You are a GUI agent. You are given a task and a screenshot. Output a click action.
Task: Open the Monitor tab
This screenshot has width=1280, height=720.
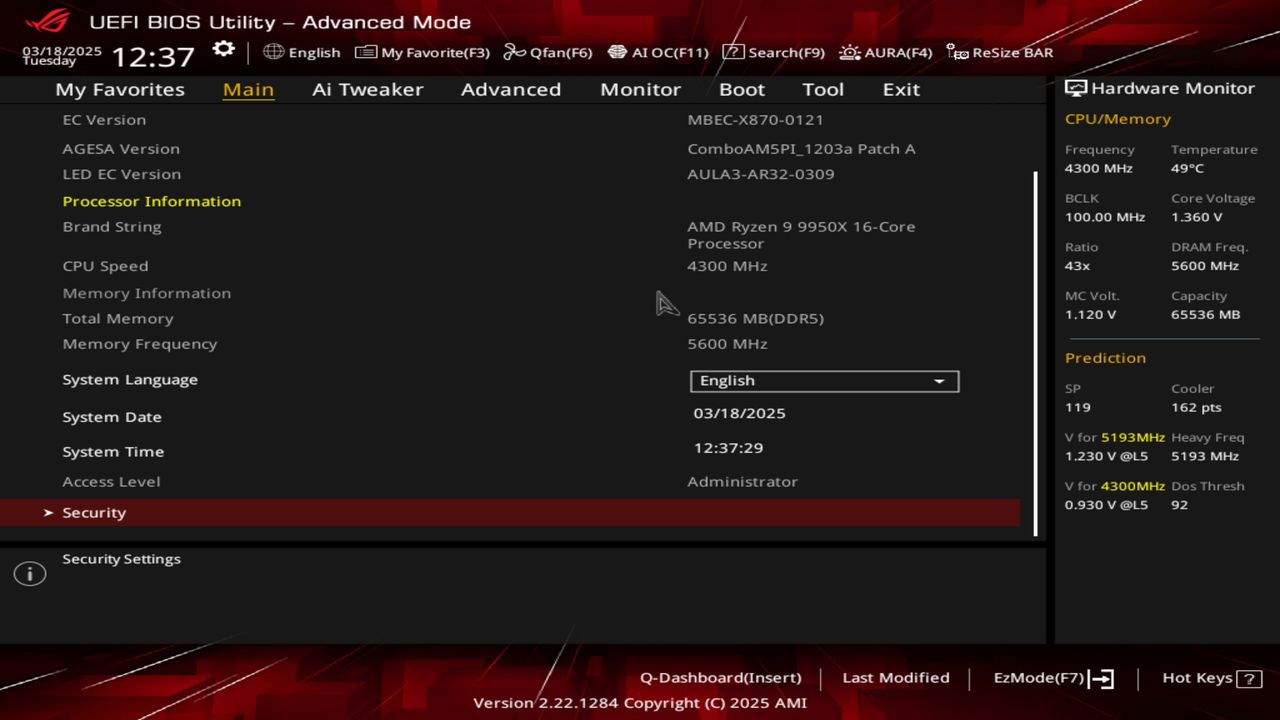[640, 89]
